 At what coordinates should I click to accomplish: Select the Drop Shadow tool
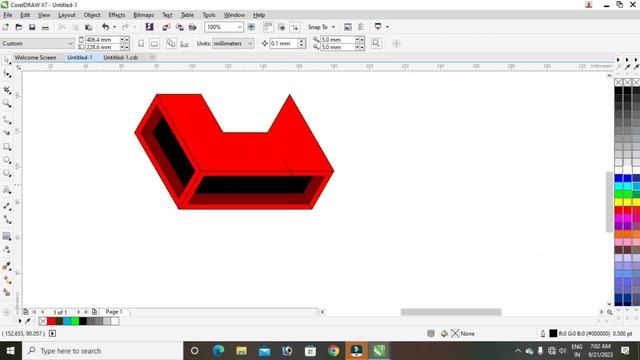click(7, 236)
